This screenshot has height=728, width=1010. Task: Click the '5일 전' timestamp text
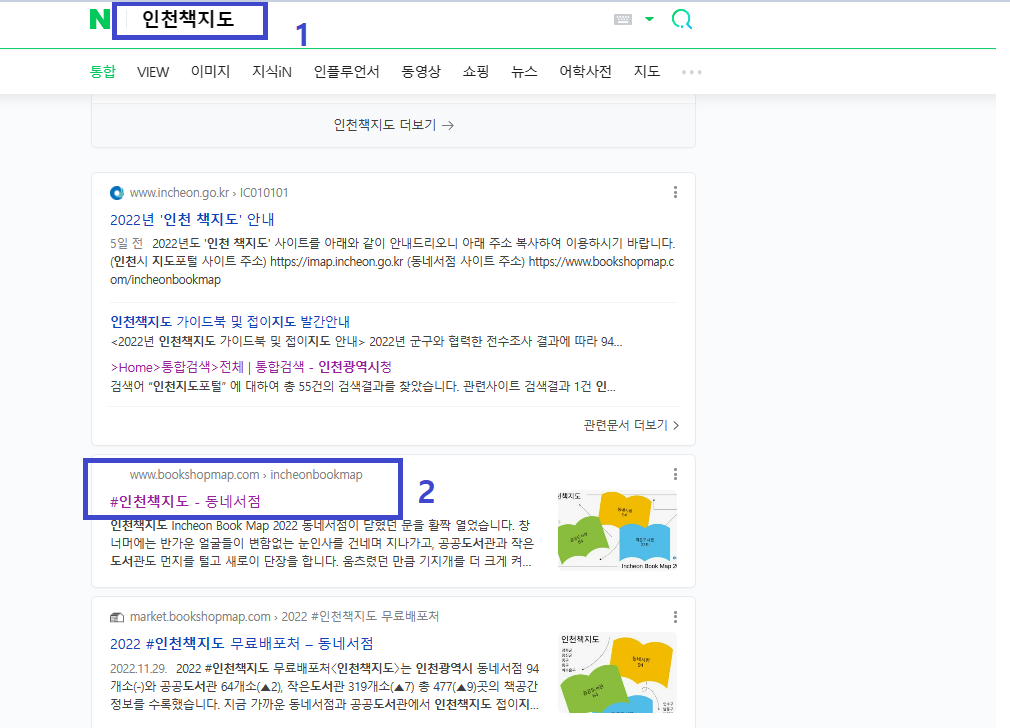(x=126, y=244)
